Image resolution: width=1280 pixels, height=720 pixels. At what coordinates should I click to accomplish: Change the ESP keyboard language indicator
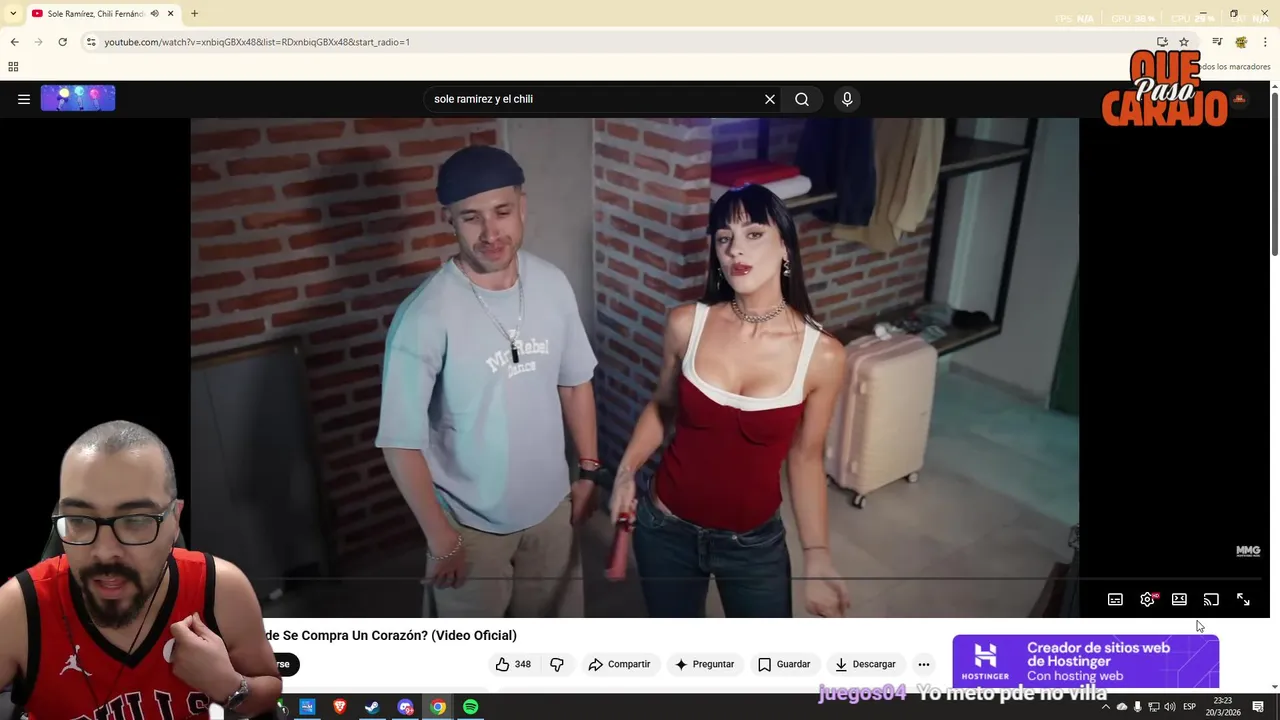coord(1190,707)
